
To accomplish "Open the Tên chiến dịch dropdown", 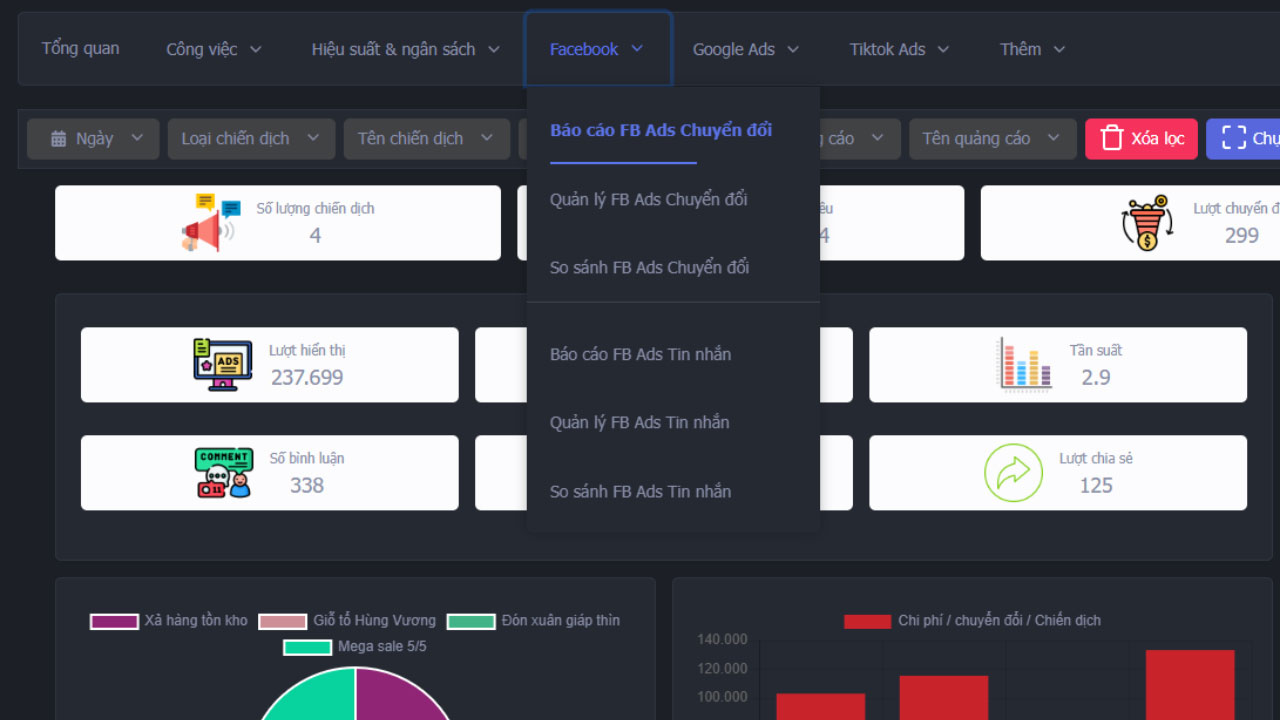I will [426, 139].
